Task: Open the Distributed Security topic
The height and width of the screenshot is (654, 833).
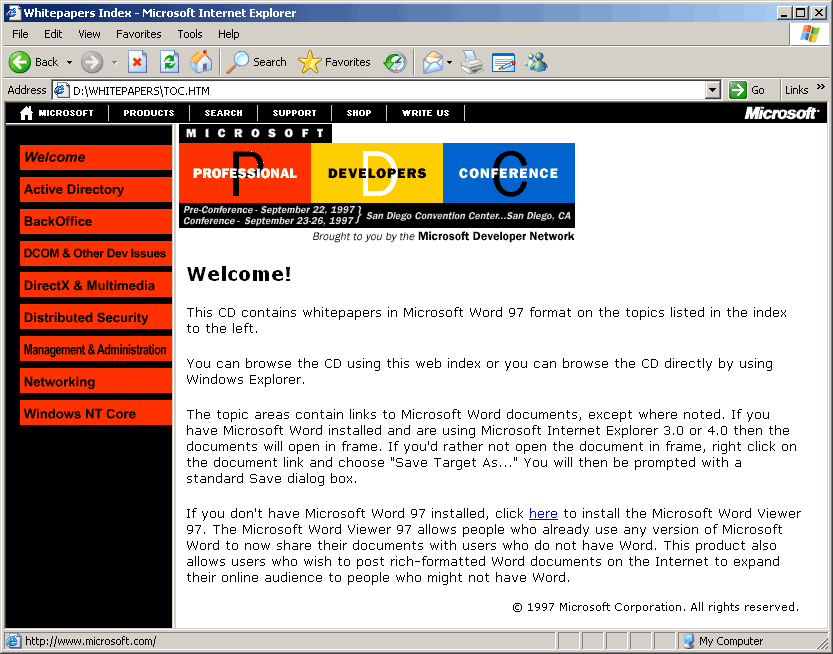Action: click(96, 317)
